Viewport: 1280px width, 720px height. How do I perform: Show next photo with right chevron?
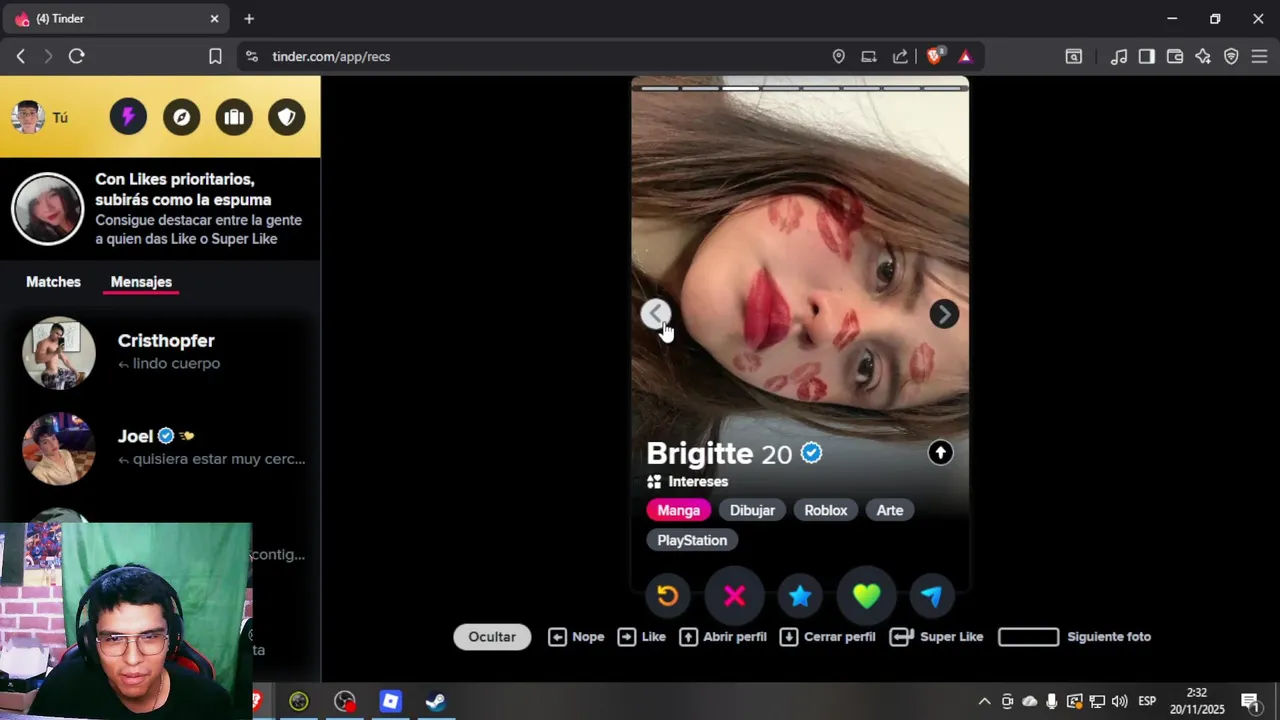coord(944,314)
